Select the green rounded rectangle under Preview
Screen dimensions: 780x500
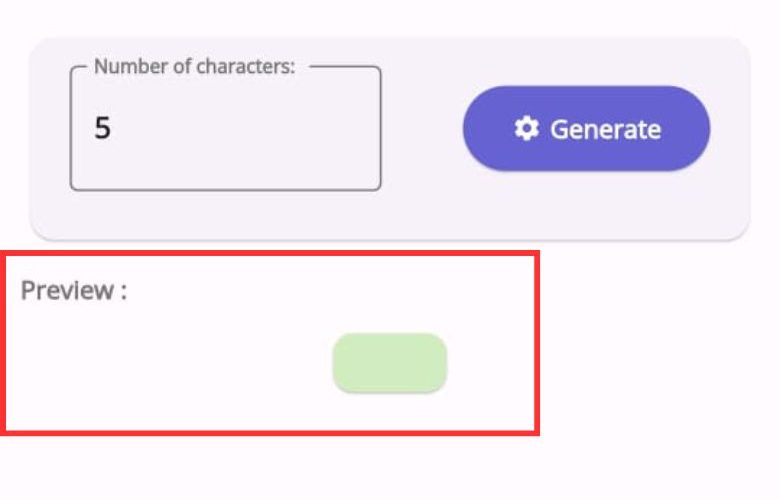tap(390, 363)
